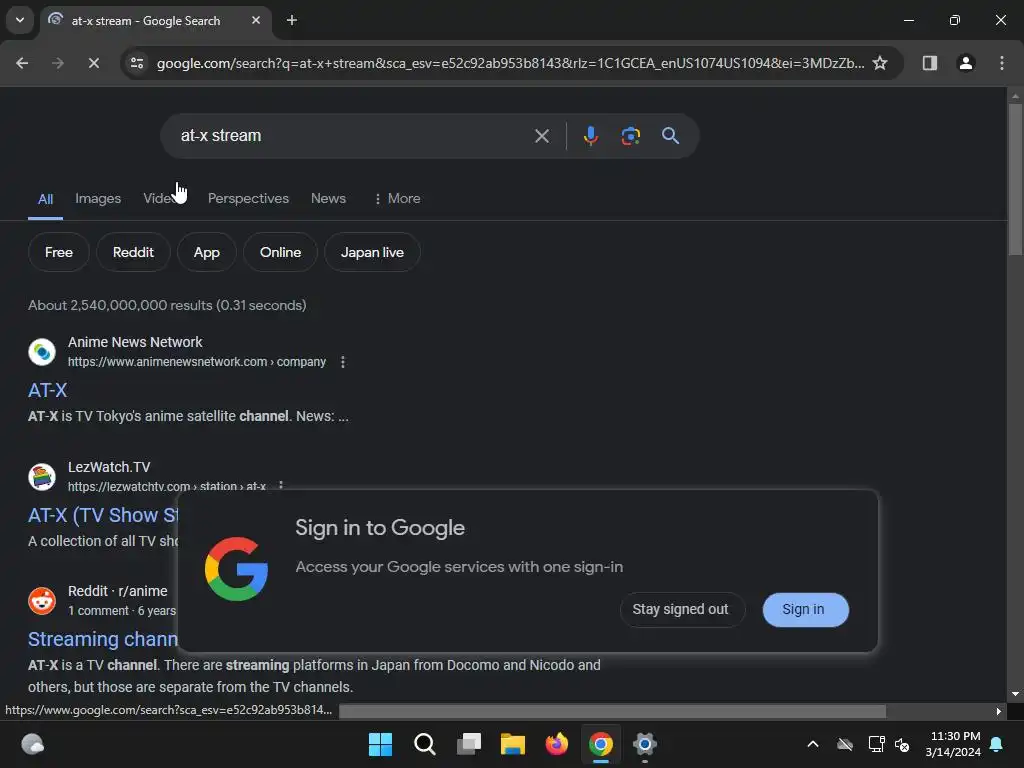Launch Firefox from the taskbar

click(x=557, y=744)
